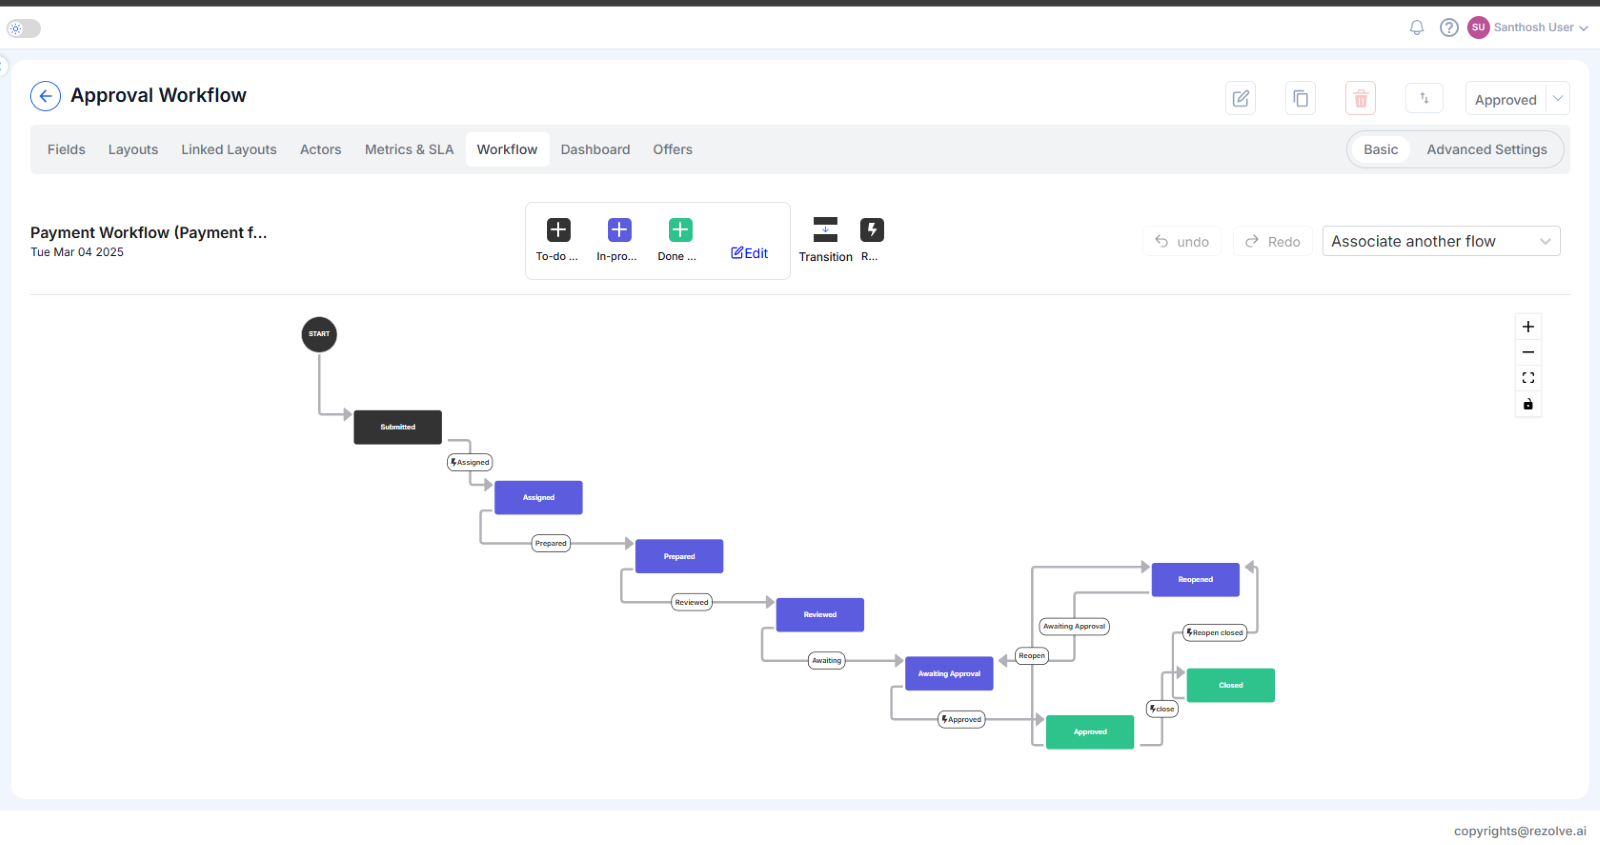
Task: Fit the workflow canvas to view
Action: click(x=1528, y=378)
